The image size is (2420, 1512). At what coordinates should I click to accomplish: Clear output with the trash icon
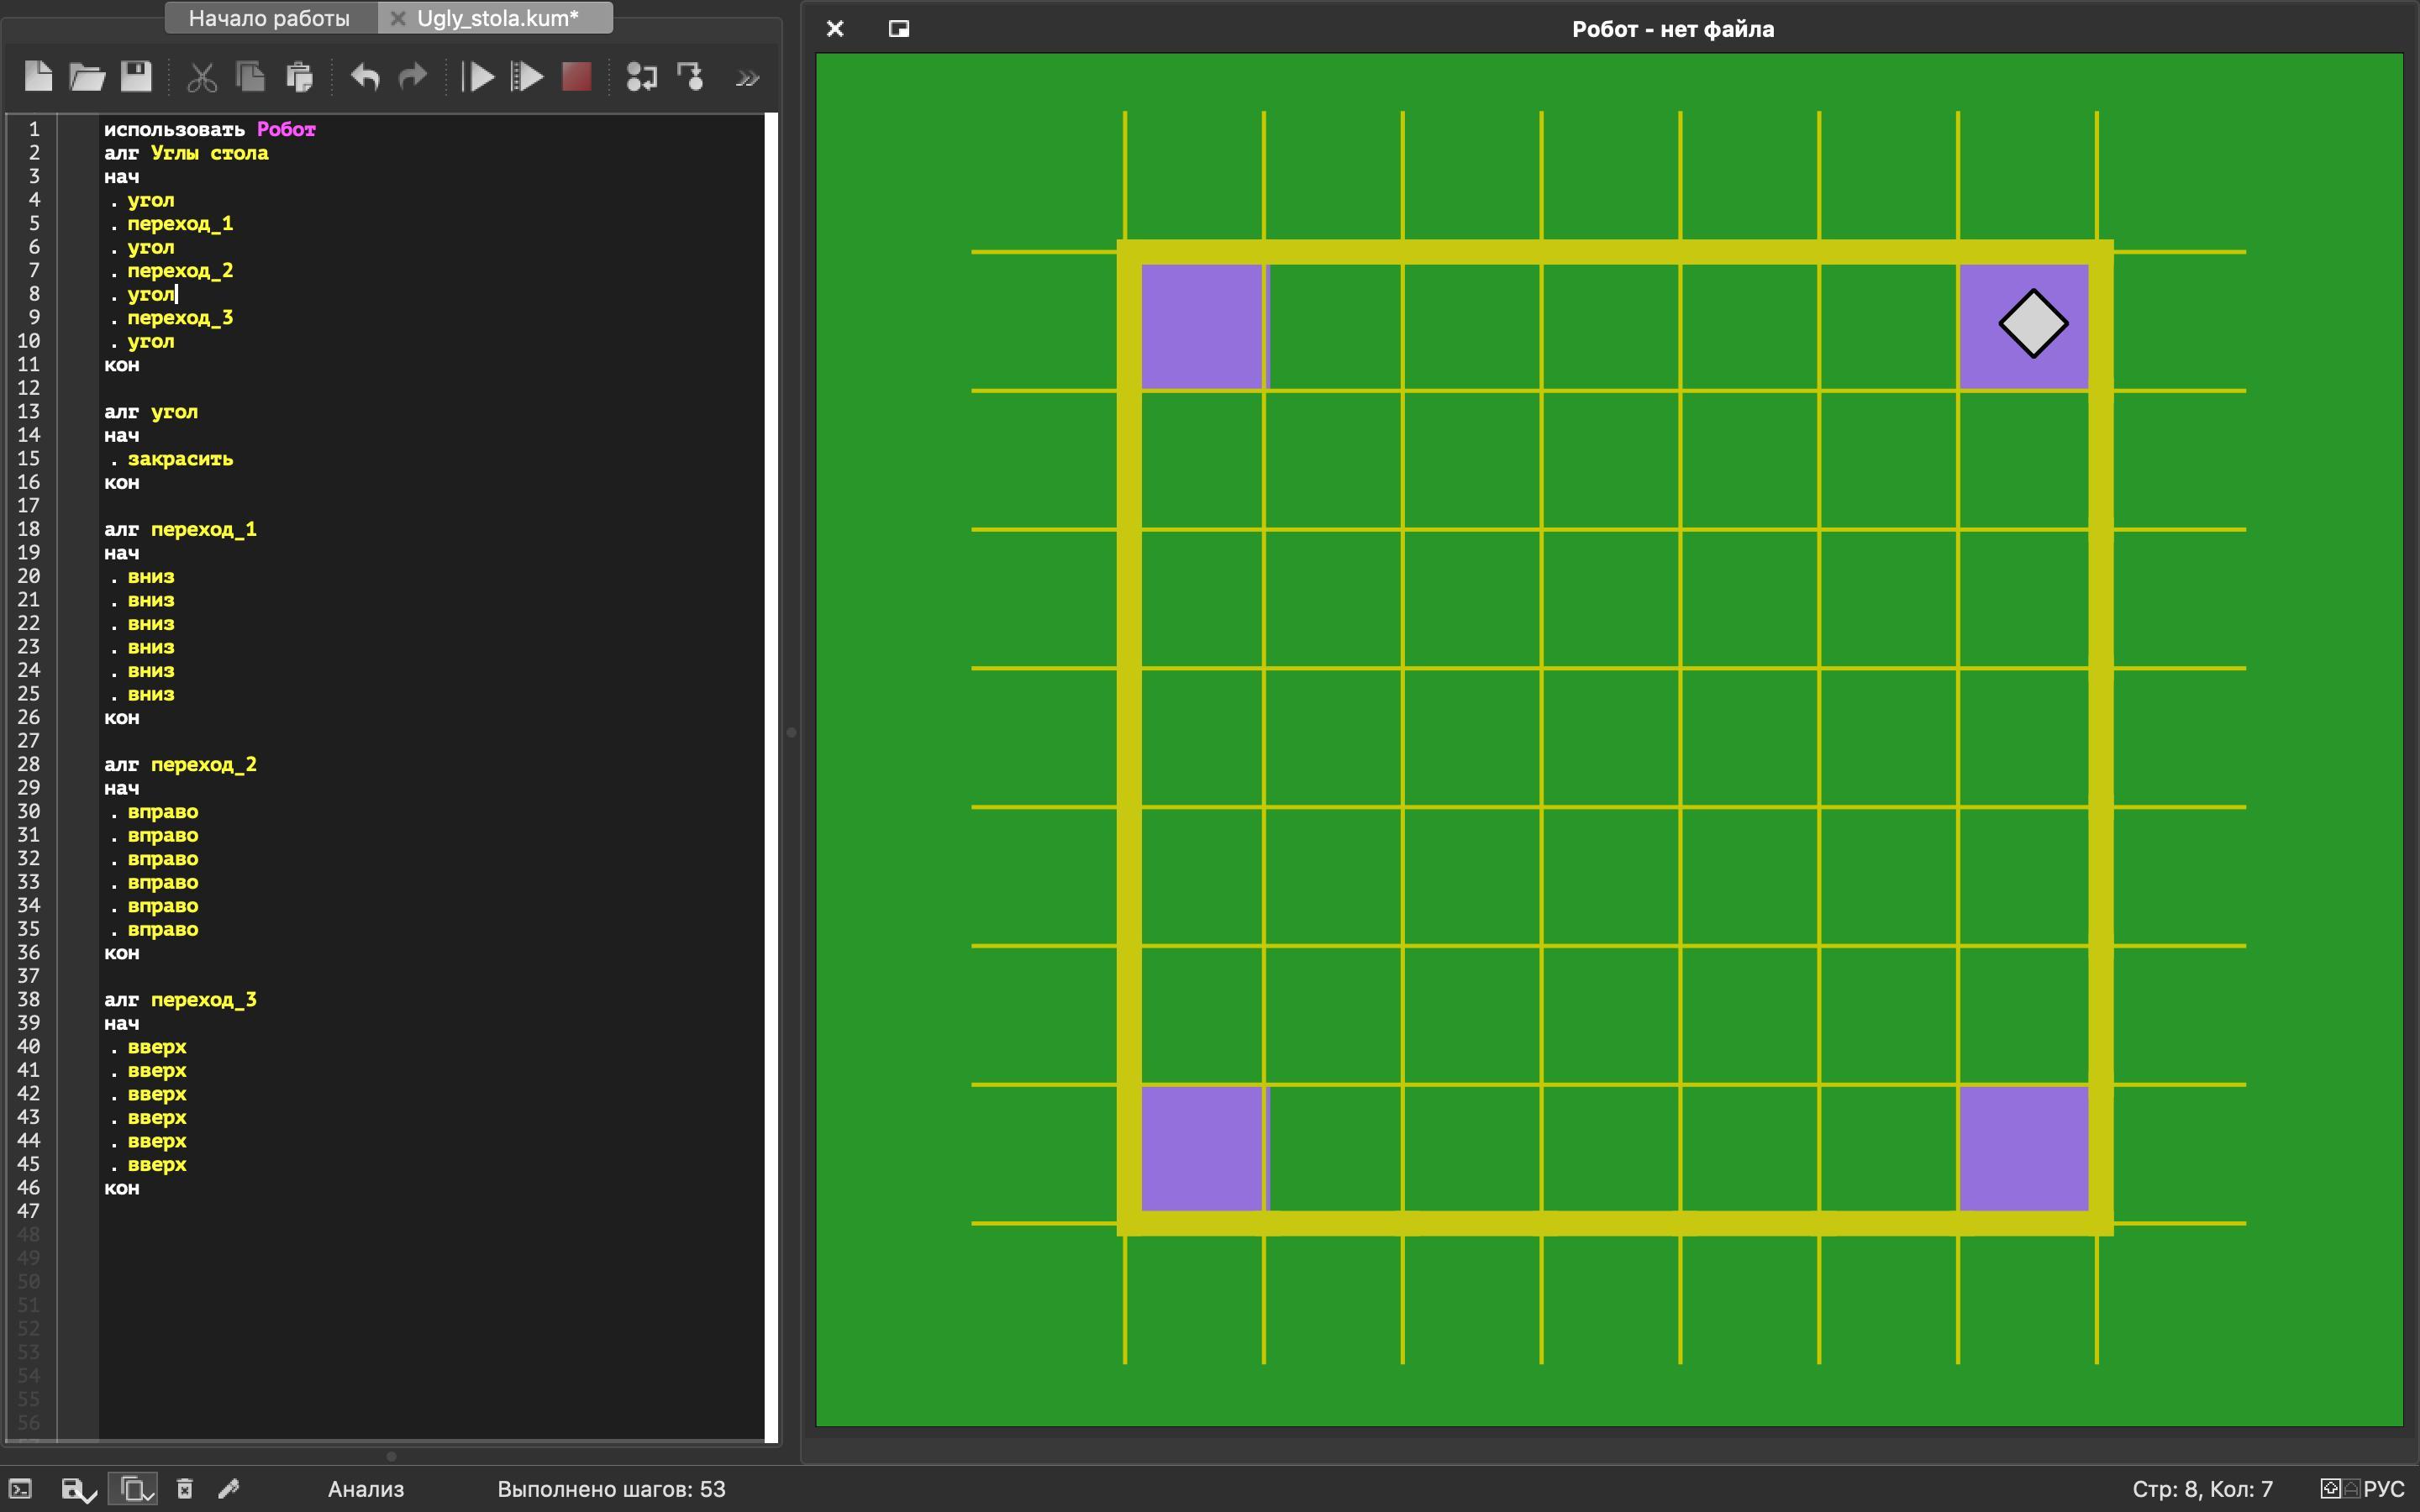[184, 1489]
